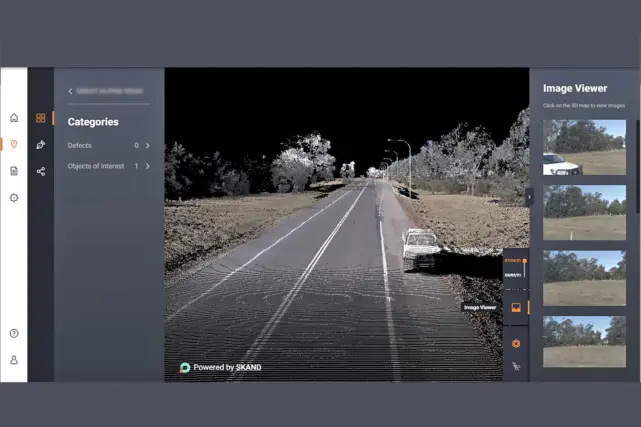Open the second image viewer thumbnail
Viewport: 641px width, 427px height.
[x=584, y=212]
